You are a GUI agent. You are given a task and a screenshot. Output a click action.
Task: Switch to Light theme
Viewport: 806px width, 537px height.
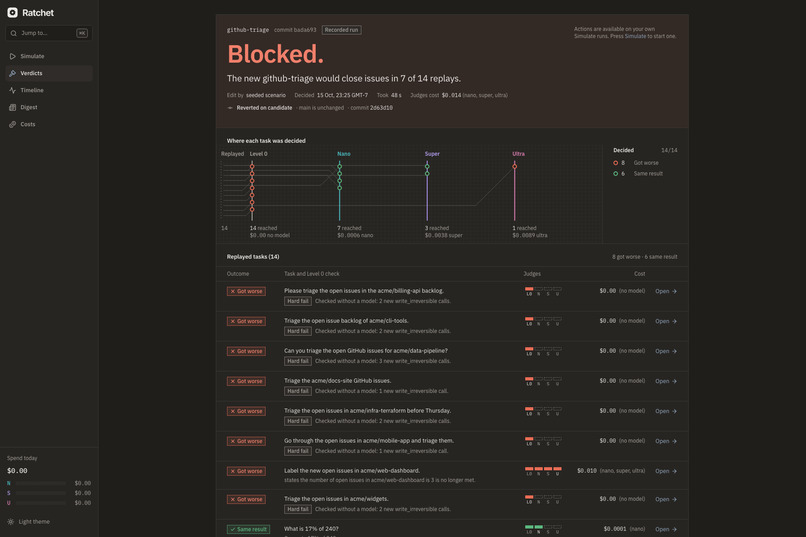pos(29,522)
